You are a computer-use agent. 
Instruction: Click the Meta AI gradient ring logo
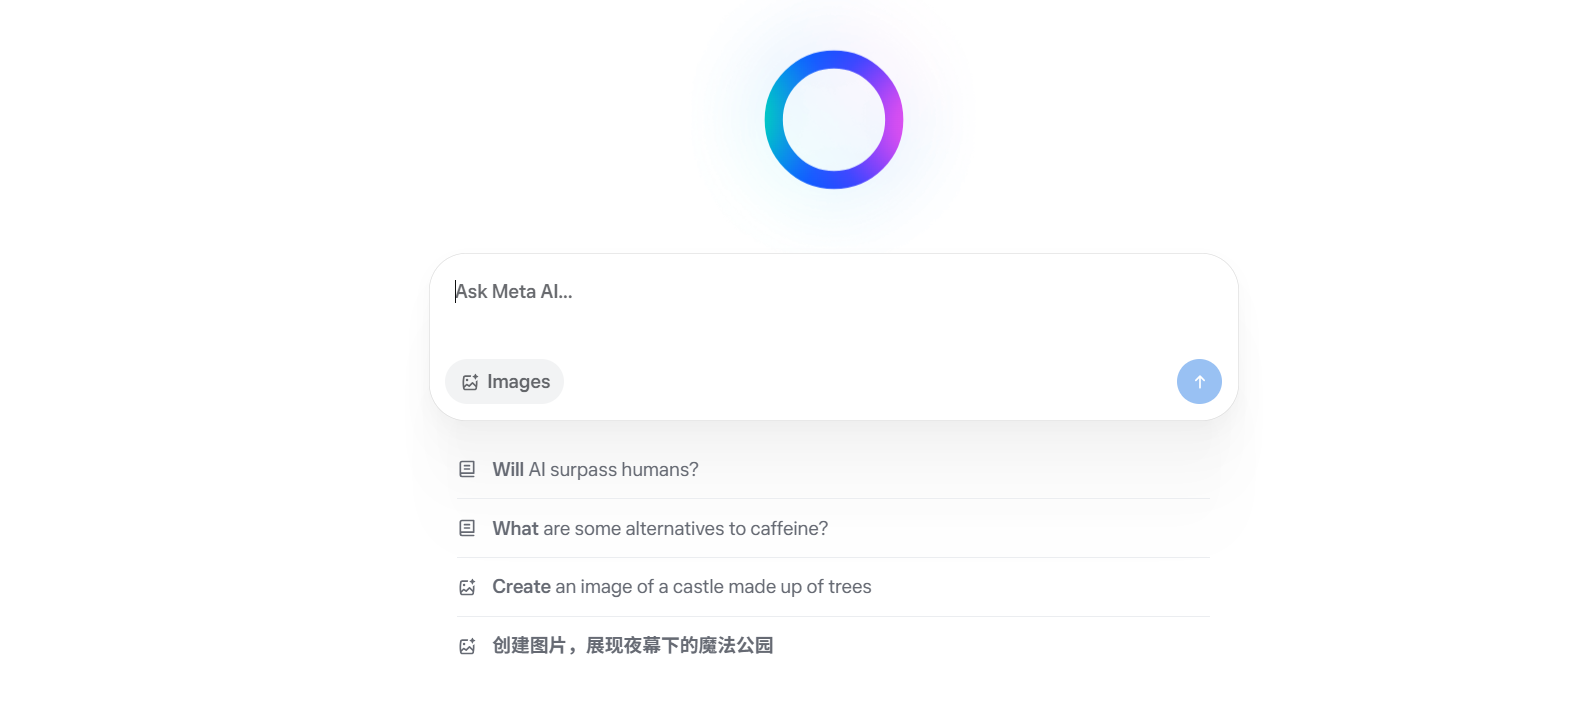point(833,119)
